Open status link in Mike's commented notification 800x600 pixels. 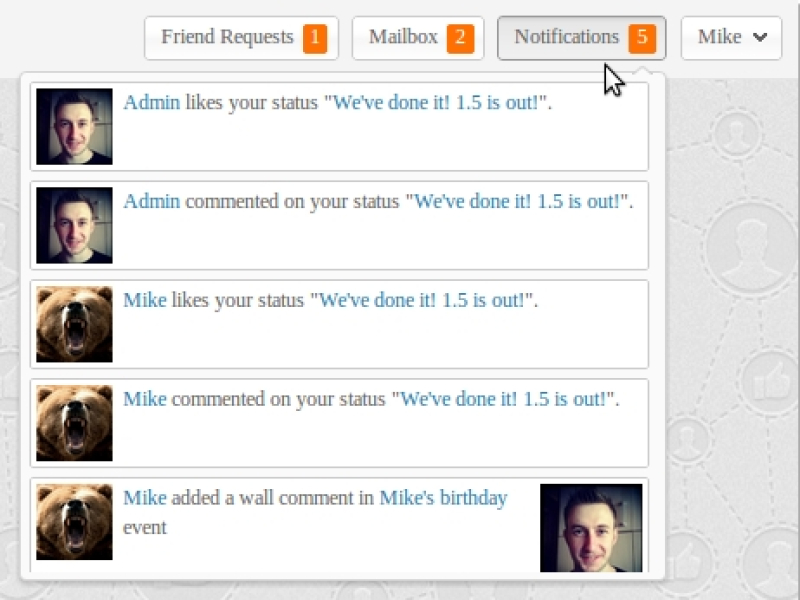[x=504, y=399]
